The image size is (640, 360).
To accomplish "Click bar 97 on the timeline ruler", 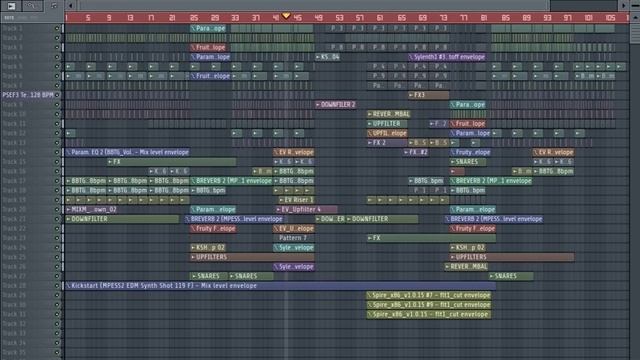I will 568,18.
